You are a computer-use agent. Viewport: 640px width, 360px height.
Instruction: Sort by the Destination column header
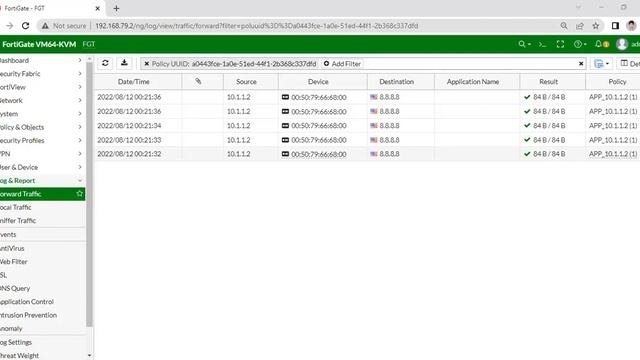[400, 82]
